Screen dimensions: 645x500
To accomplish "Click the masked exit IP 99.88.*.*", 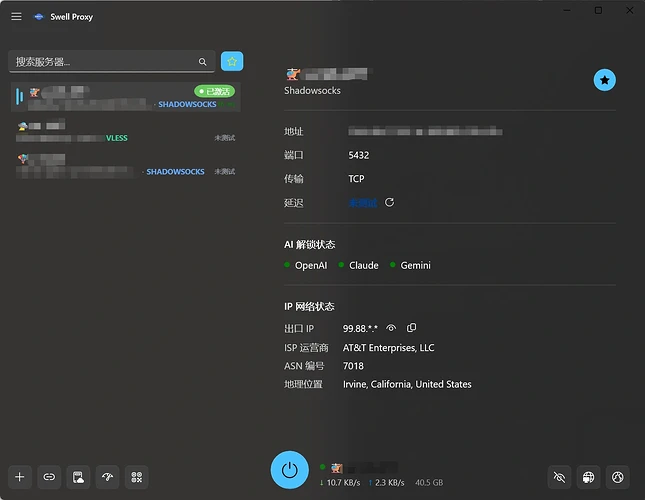I will pyautogui.click(x=360, y=329).
